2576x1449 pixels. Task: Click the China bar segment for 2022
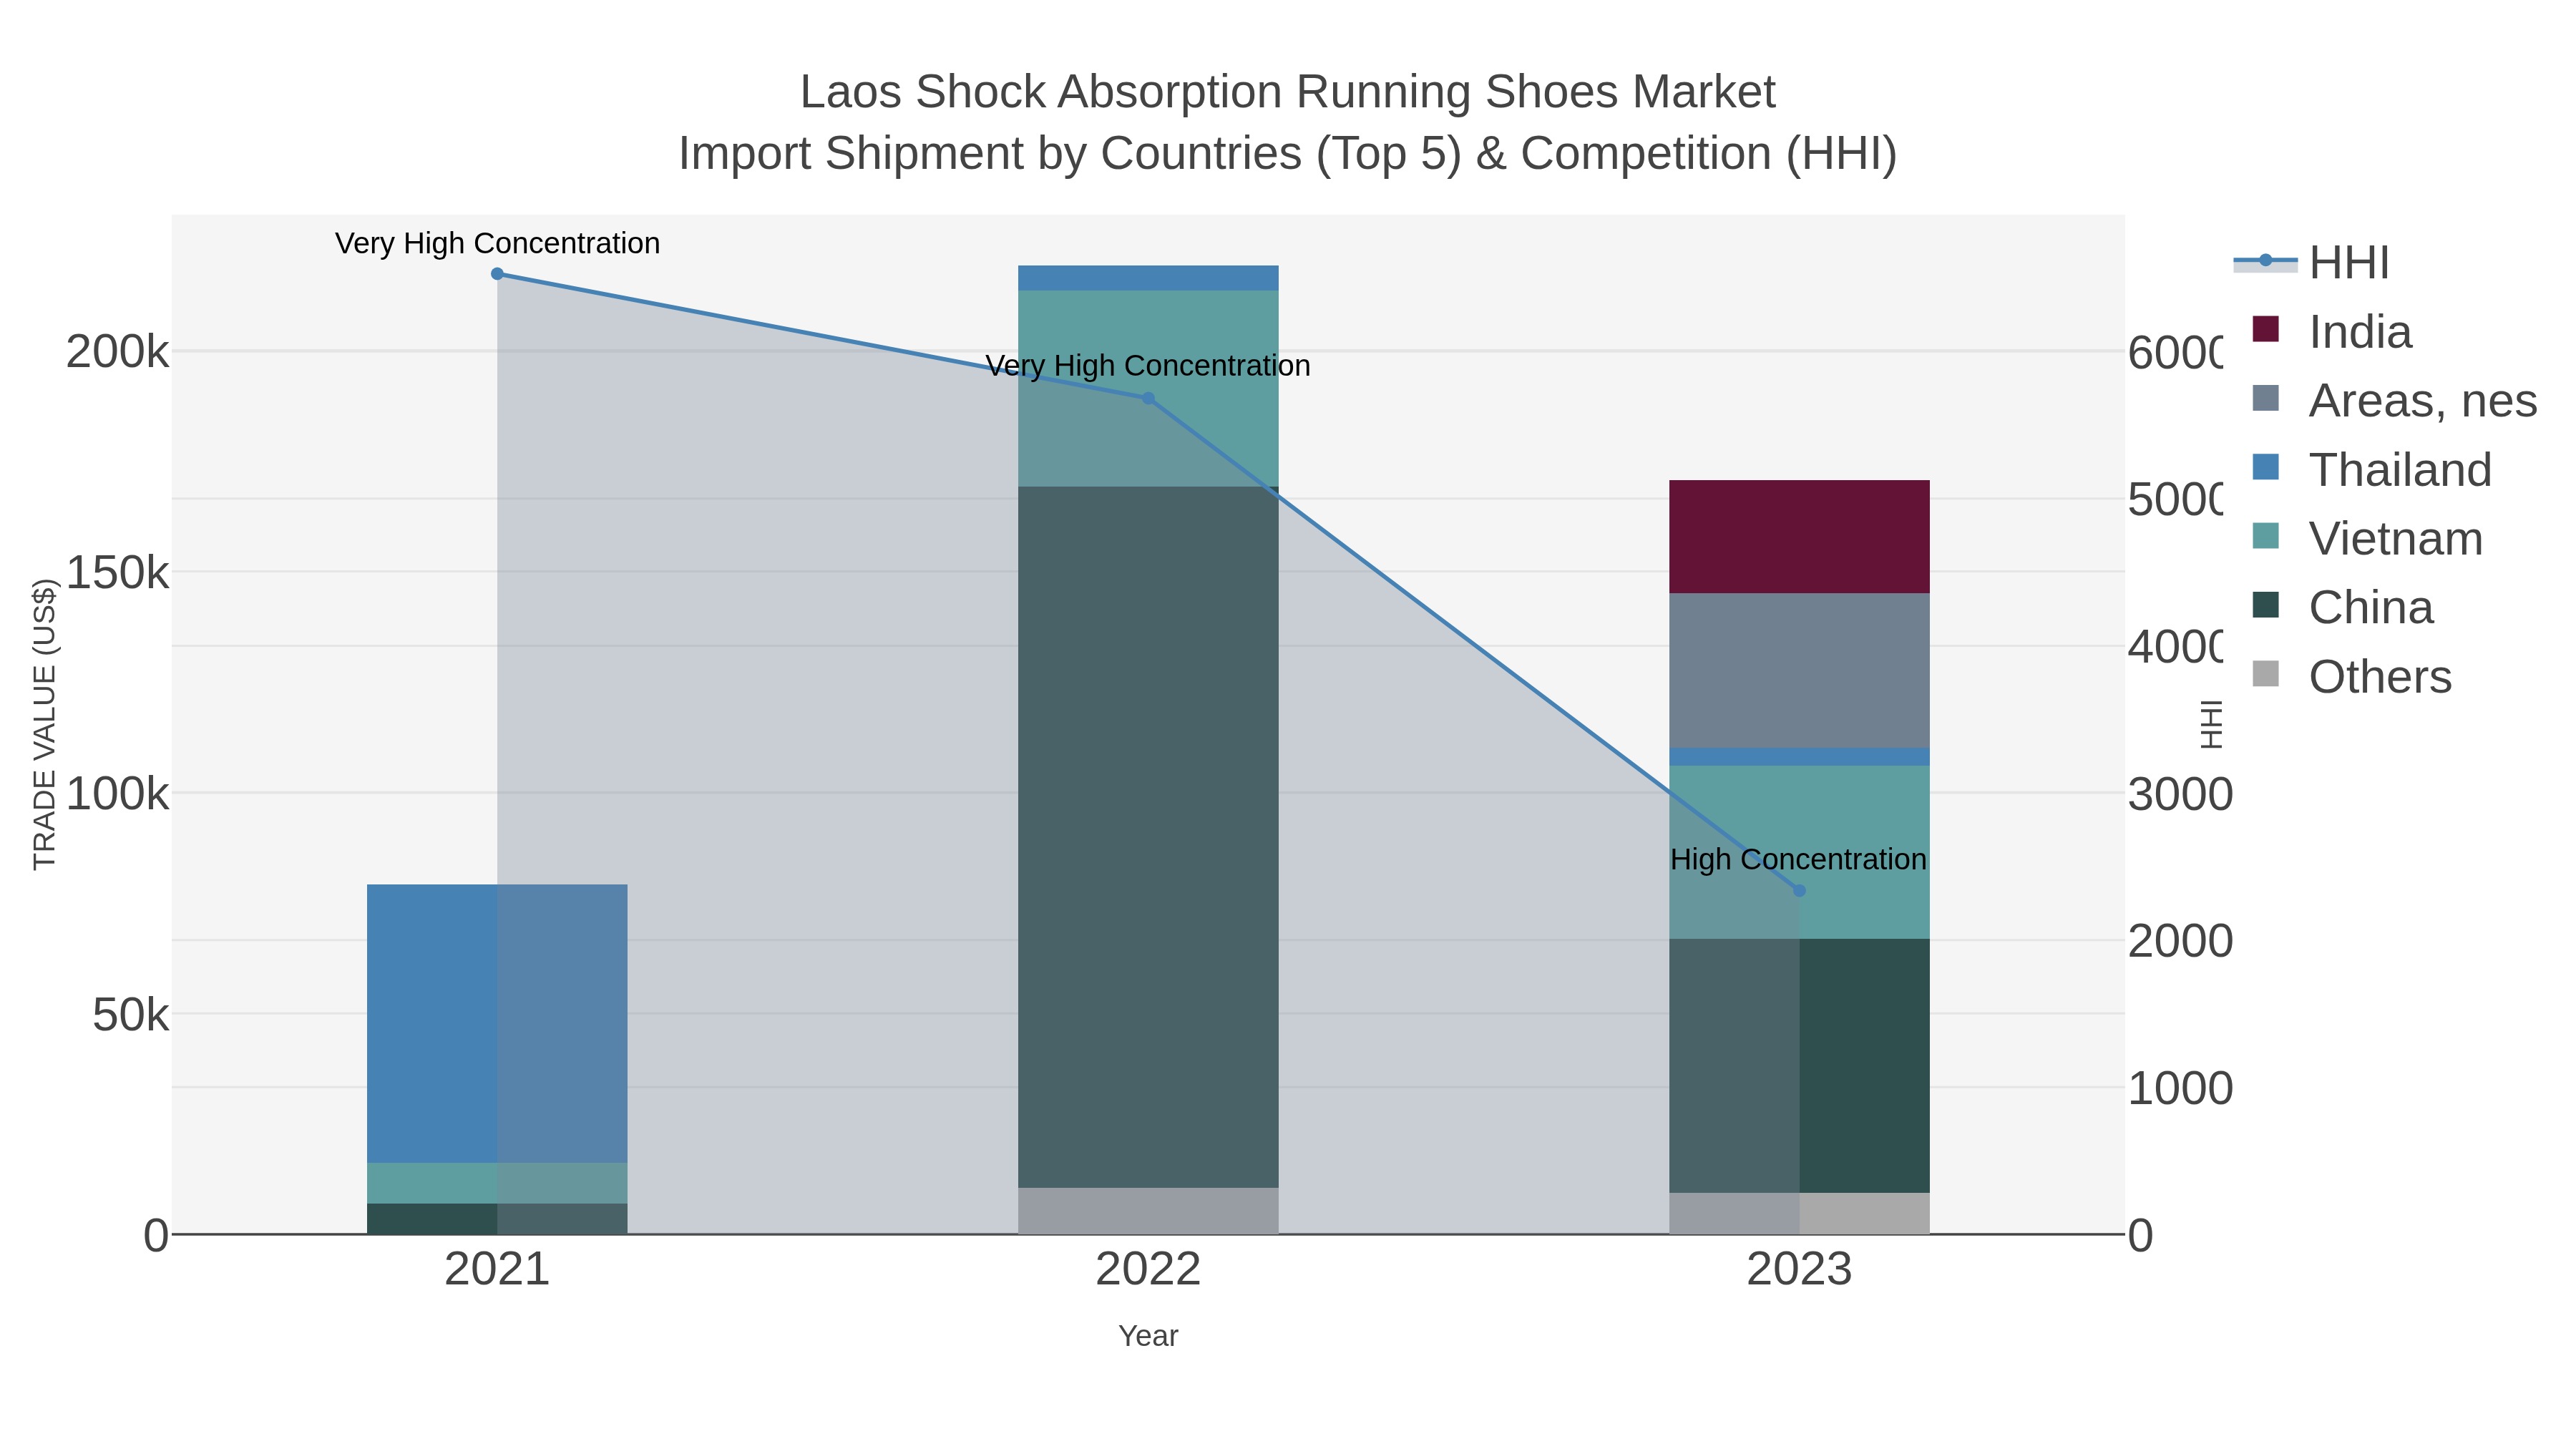1148,837
